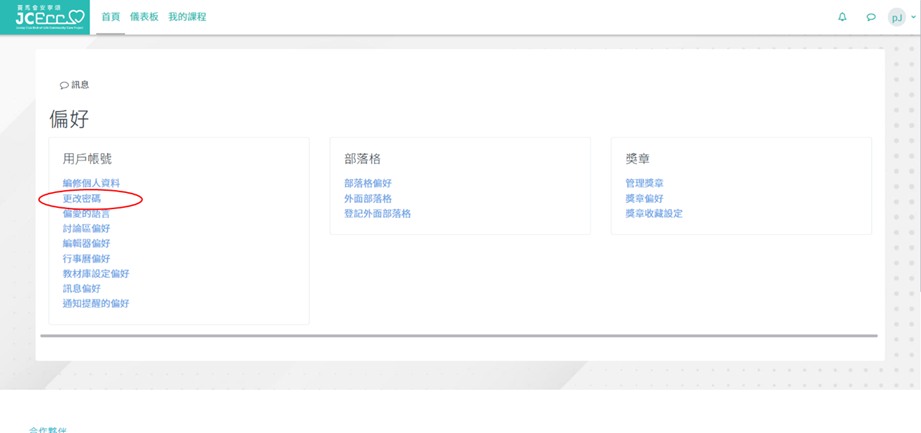Click the JCECC logo
This screenshot has height=433, width=921.
coord(44,17)
